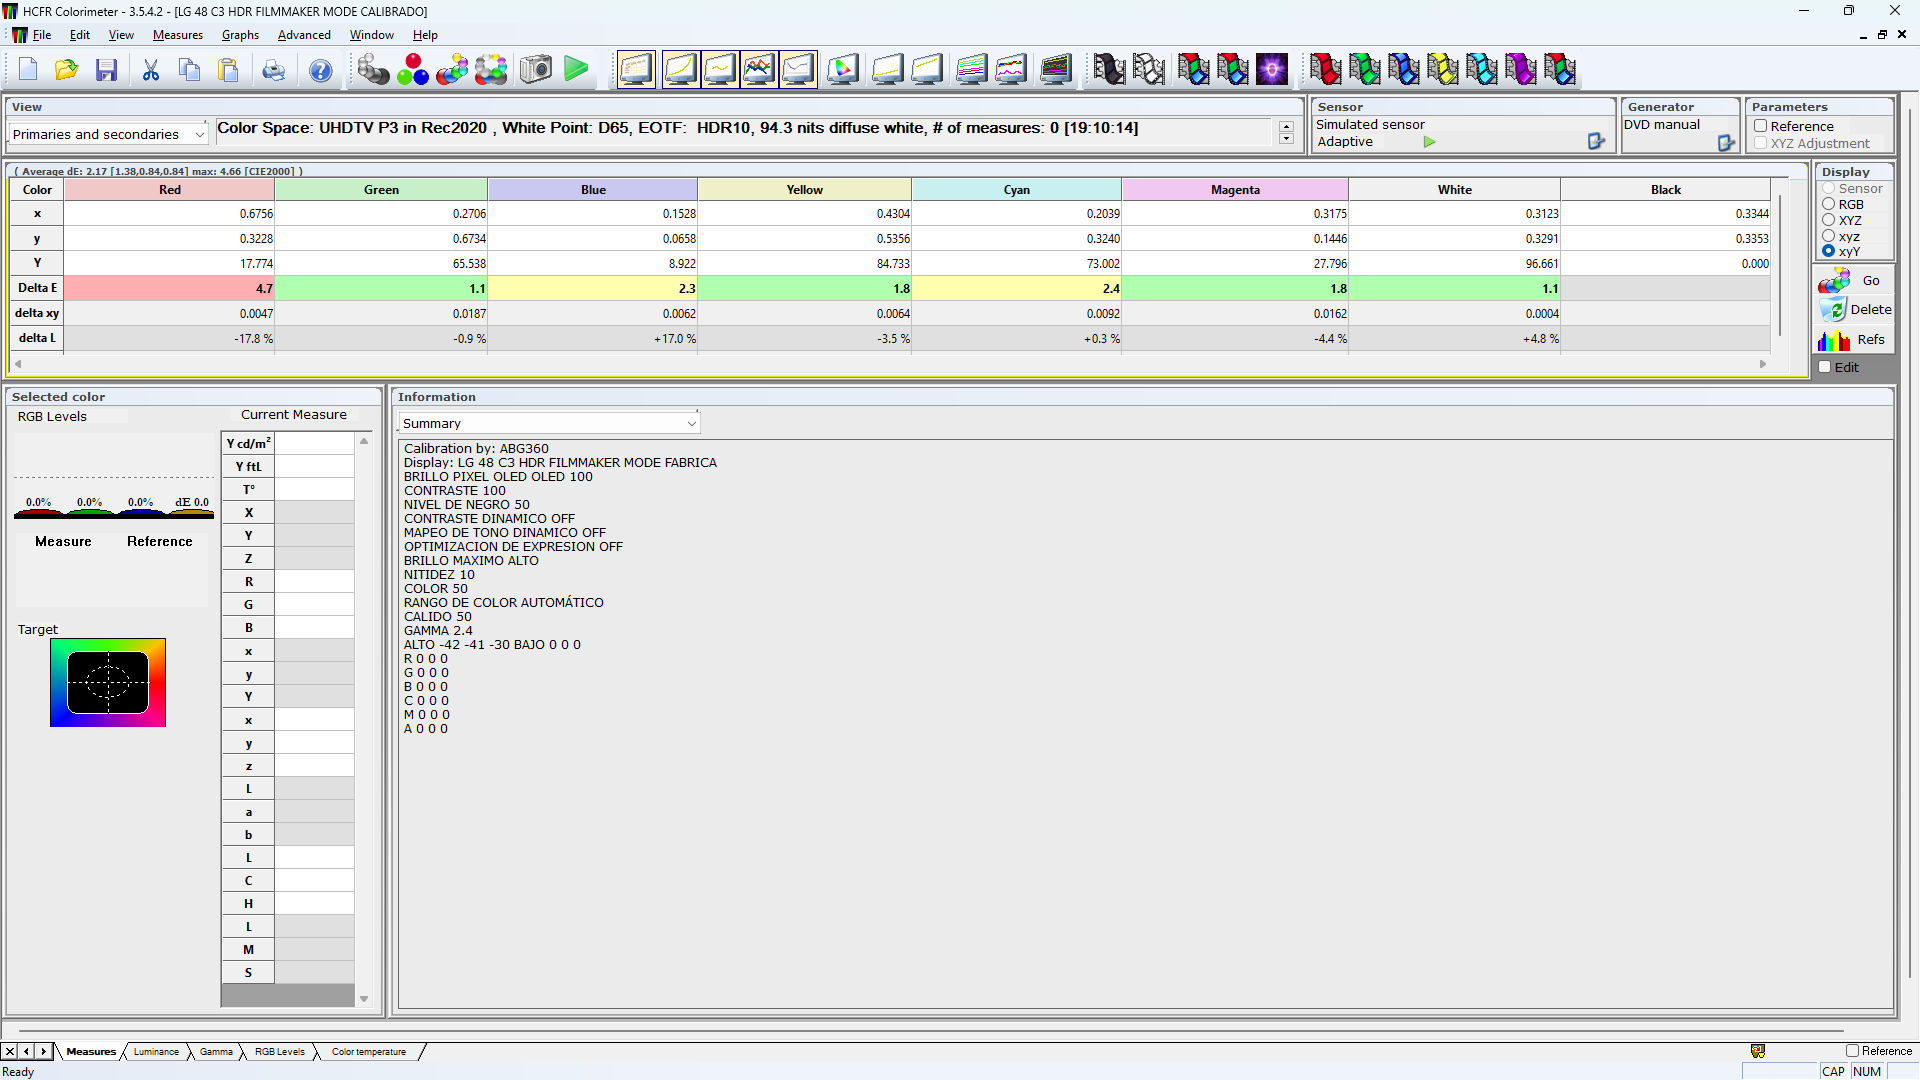Configure the DVD manual generator icon
Image resolution: width=1920 pixels, height=1080 pixels.
point(1726,143)
